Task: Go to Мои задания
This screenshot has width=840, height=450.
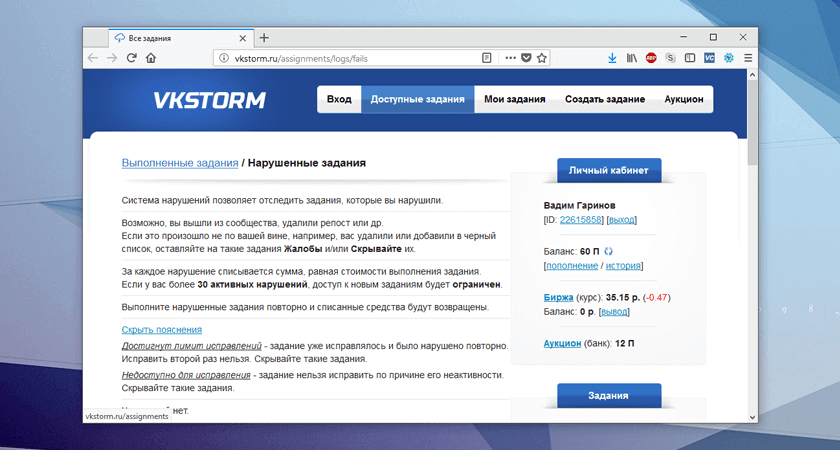Action: point(515,99)
